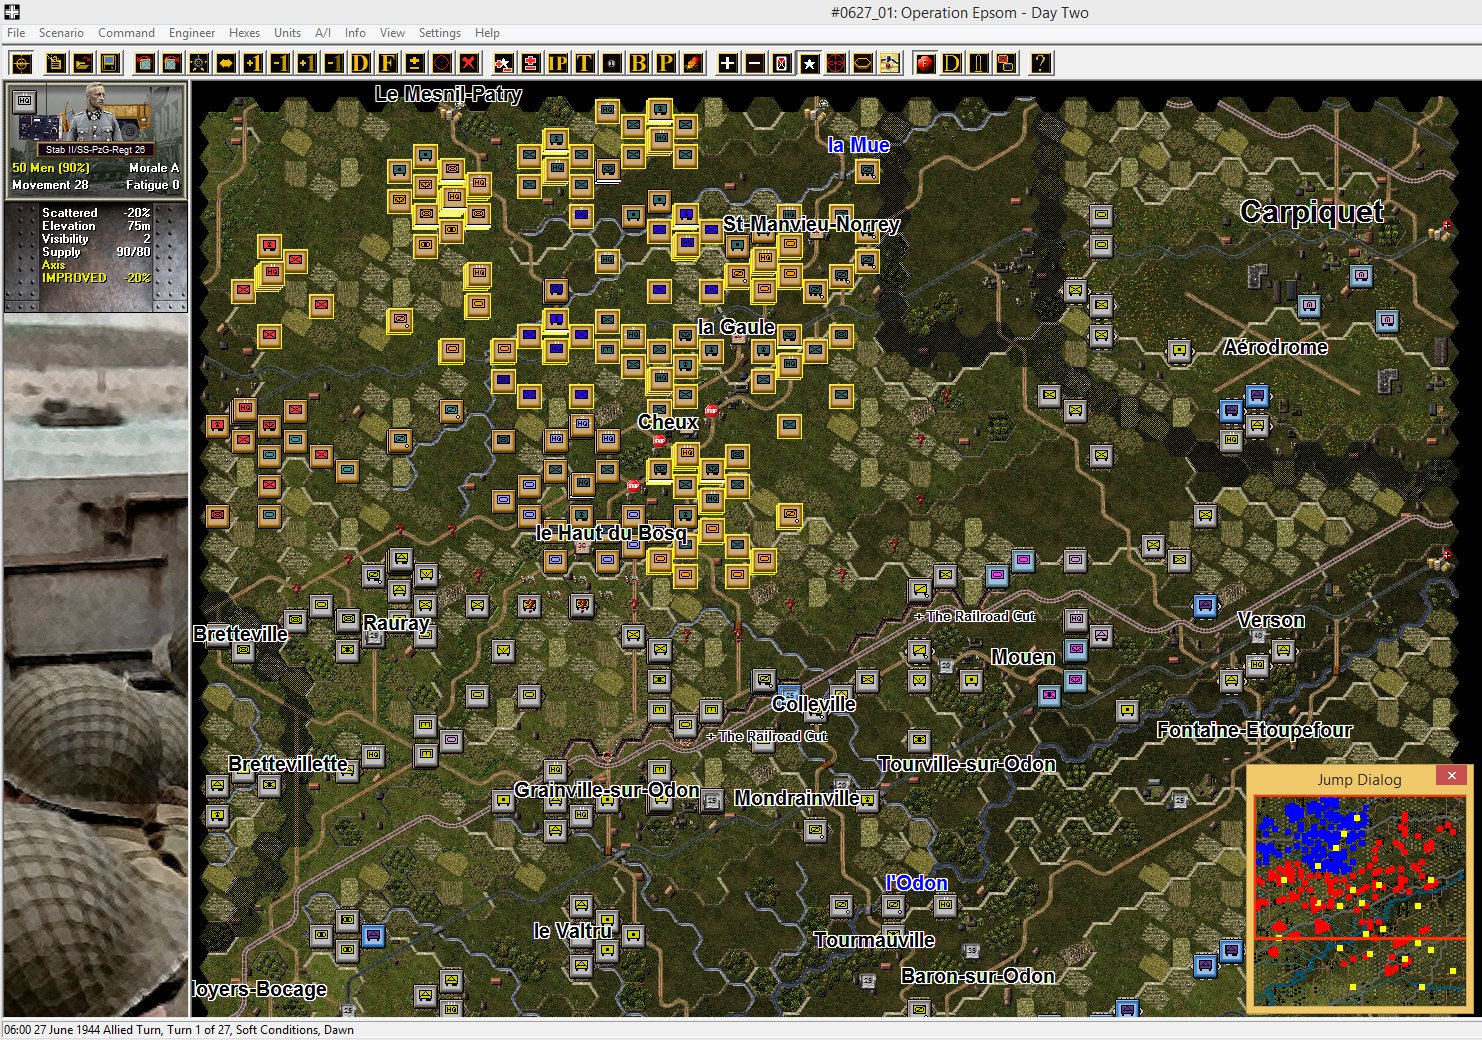
Task: Click the gold F toolbar button
Action: (387, 63)
